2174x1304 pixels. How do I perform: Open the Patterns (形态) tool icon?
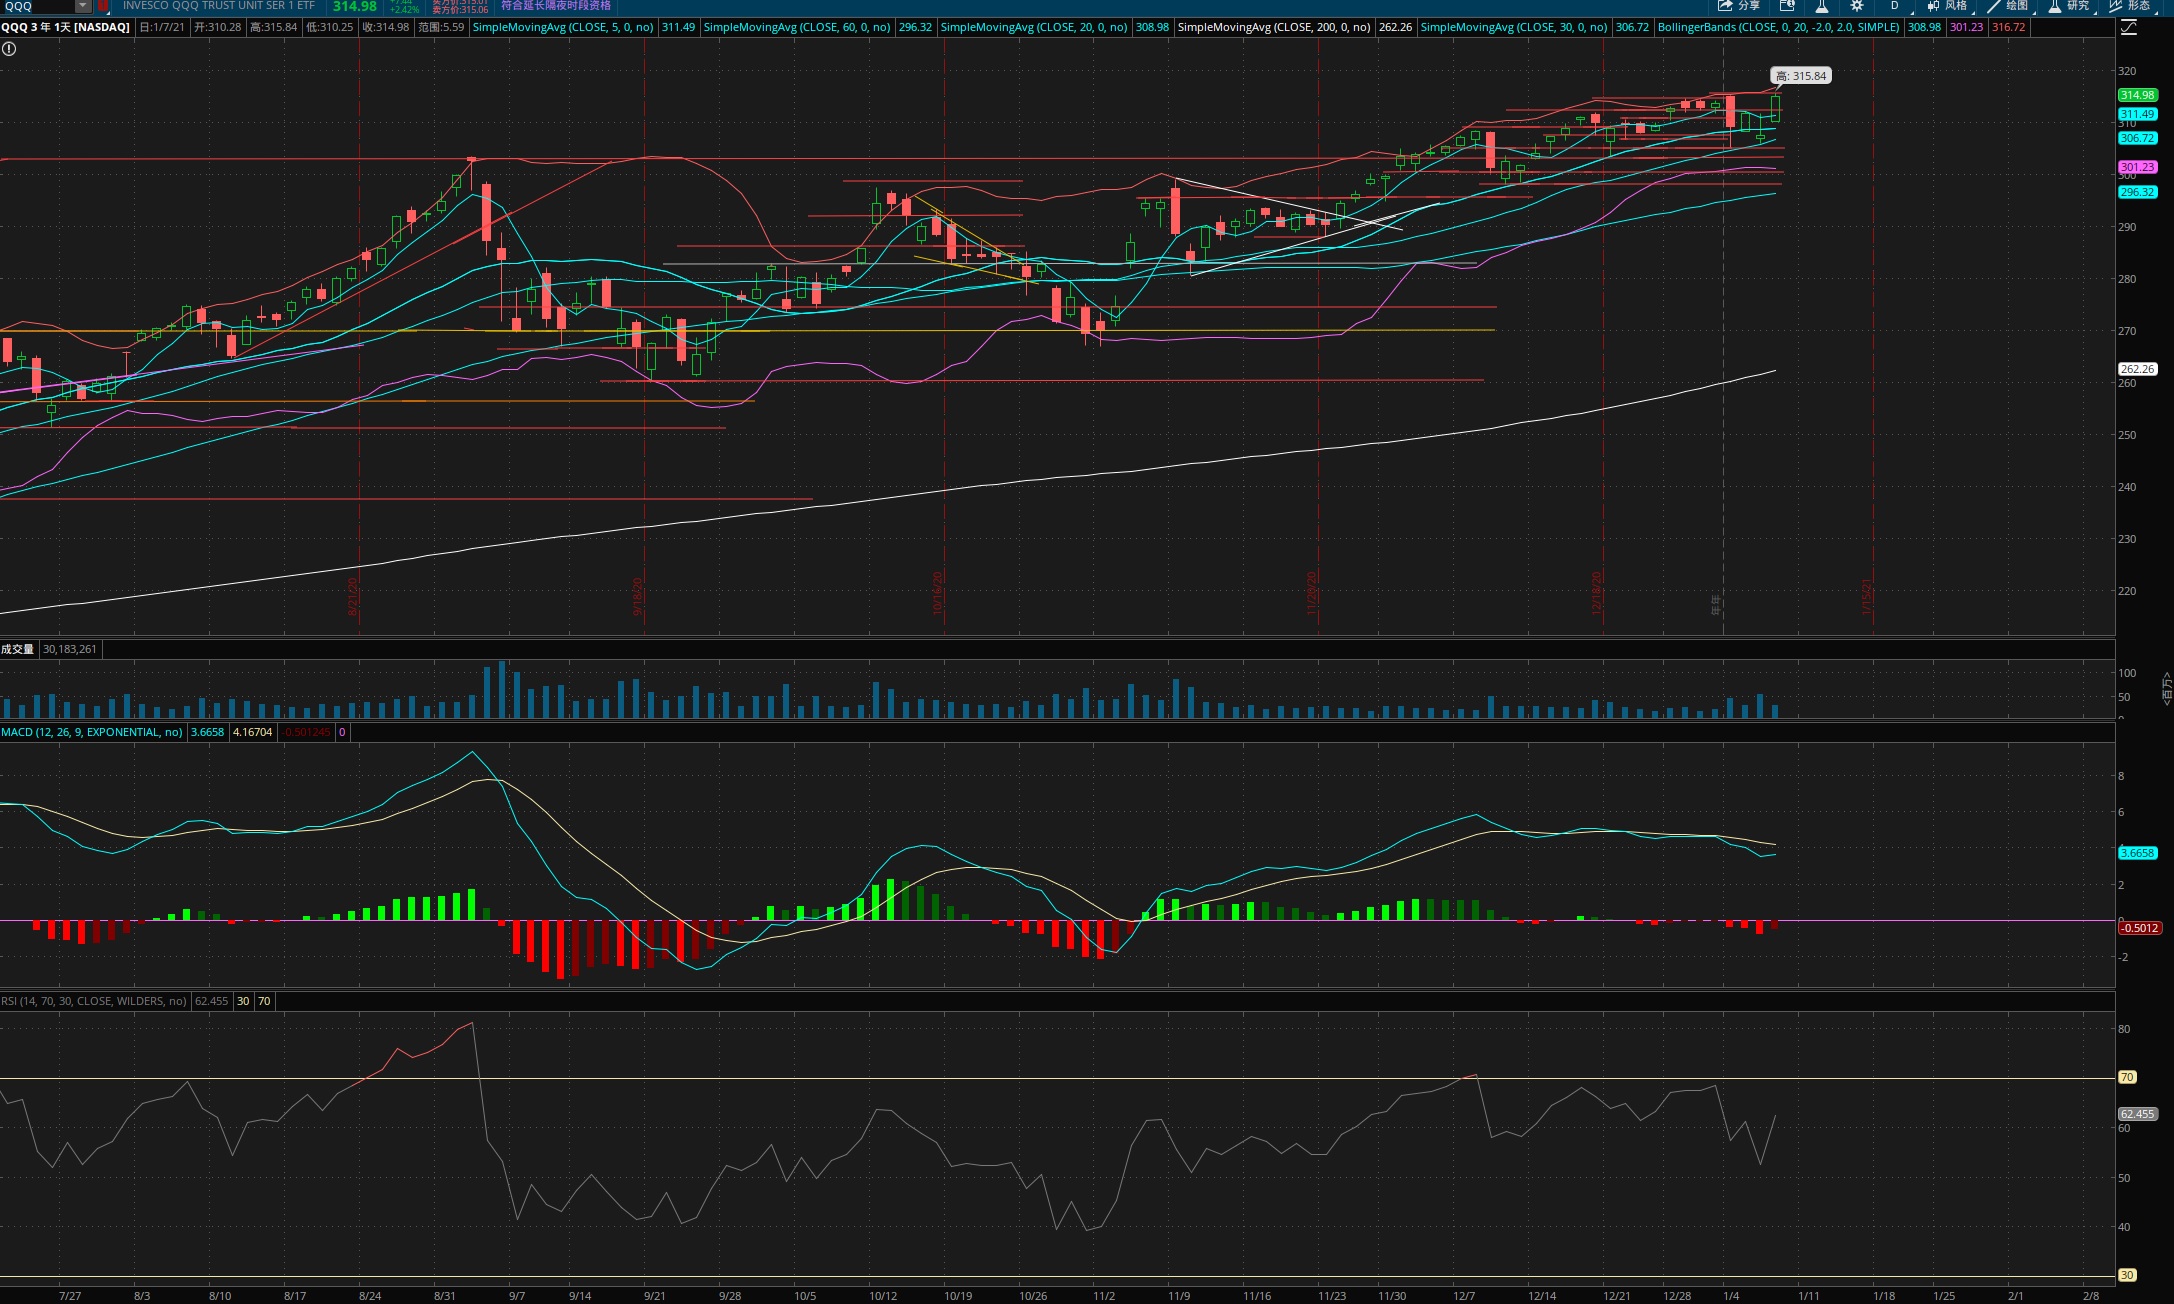pyautogui.click(x=2129, y=6)
